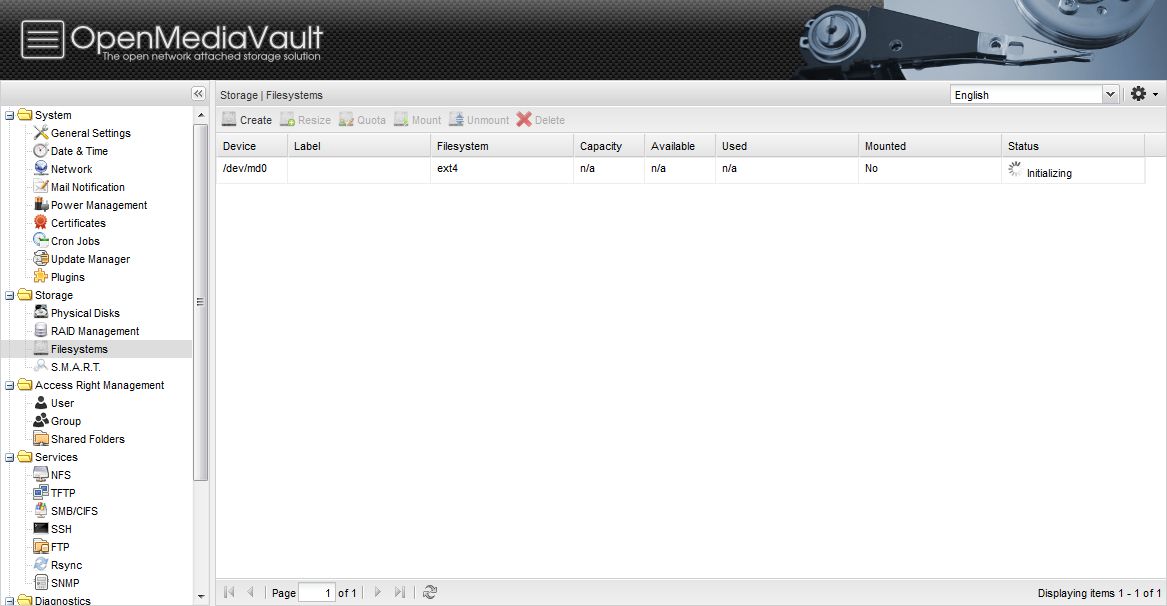The height and width of the screenshot is (606, 1167).
Task: Open the SNMP service icon
Action: coord(41,582)
